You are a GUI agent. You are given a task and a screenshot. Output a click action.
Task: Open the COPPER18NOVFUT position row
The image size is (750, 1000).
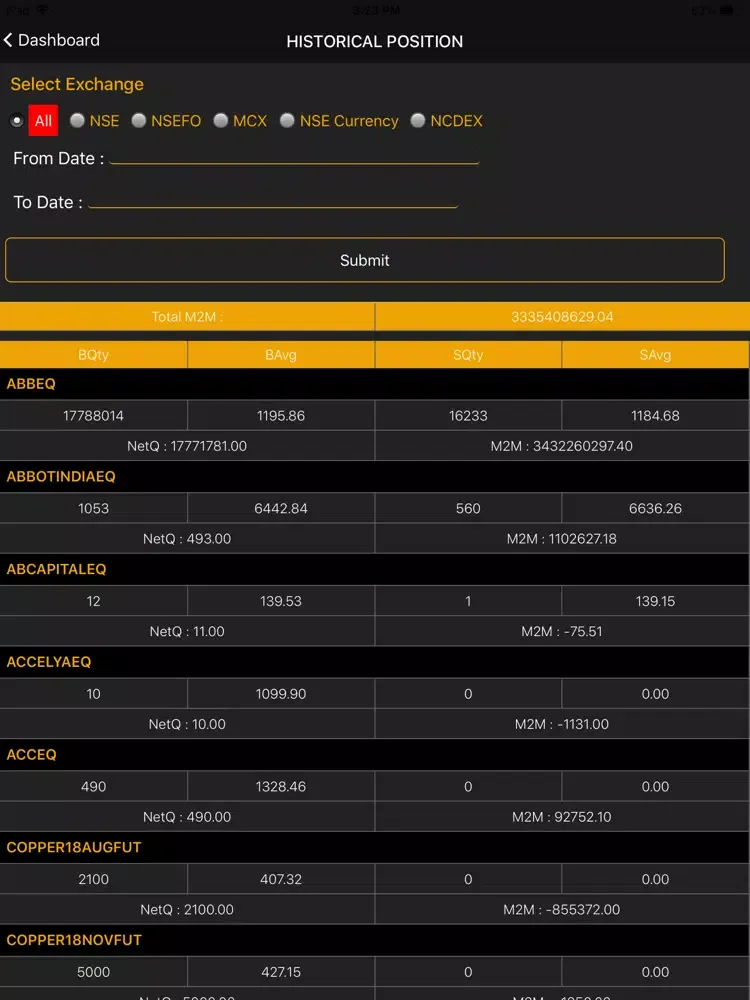pyautogui.click(x=375, y=940)
